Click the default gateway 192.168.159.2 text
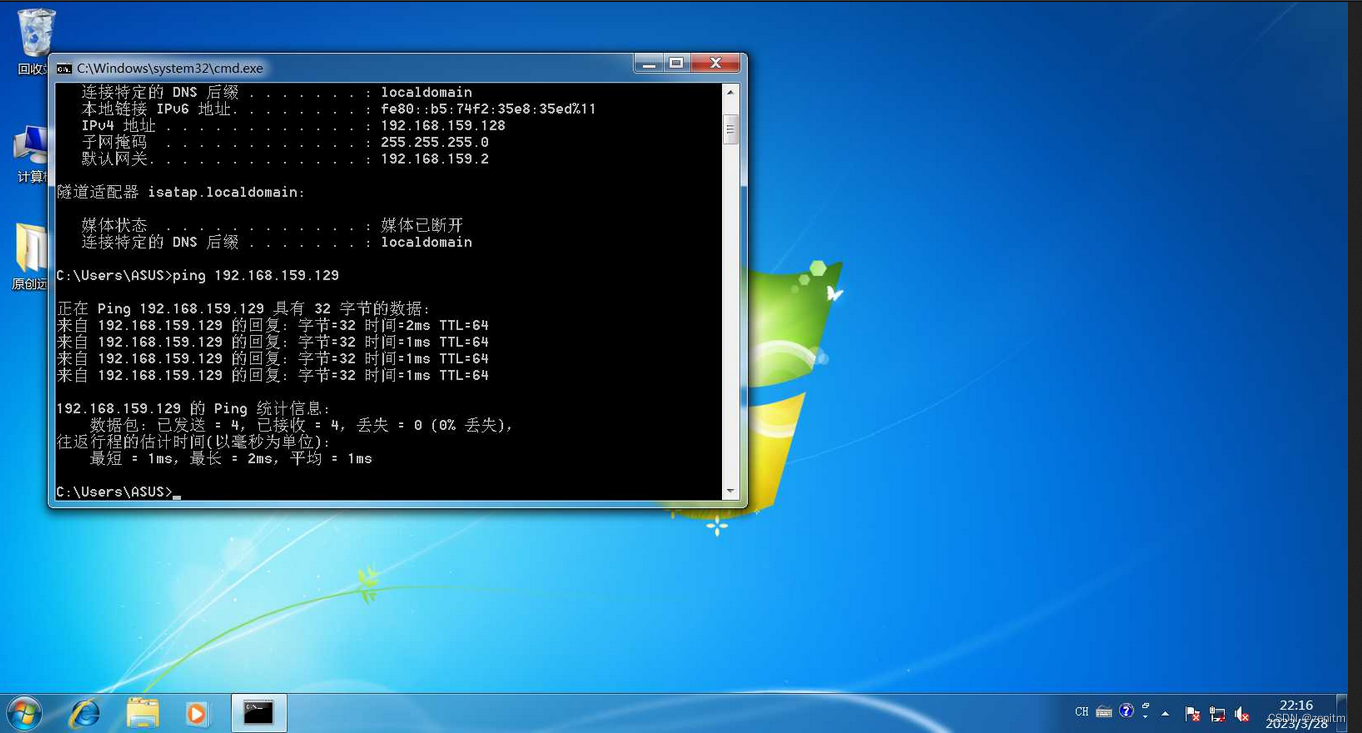Viewport: 1362px width, 733px height. tap(435, 159)
